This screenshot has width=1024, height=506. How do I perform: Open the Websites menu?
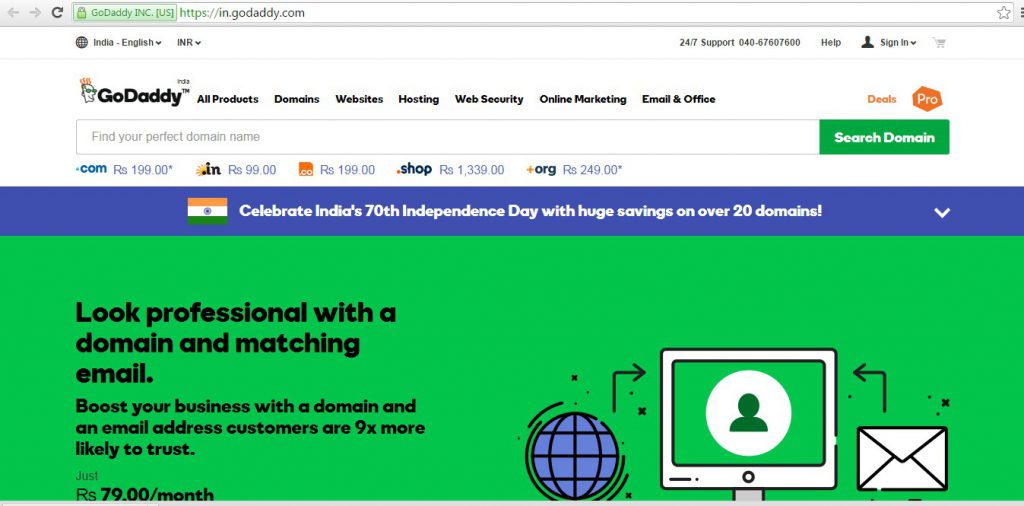[x=359, y=99]
